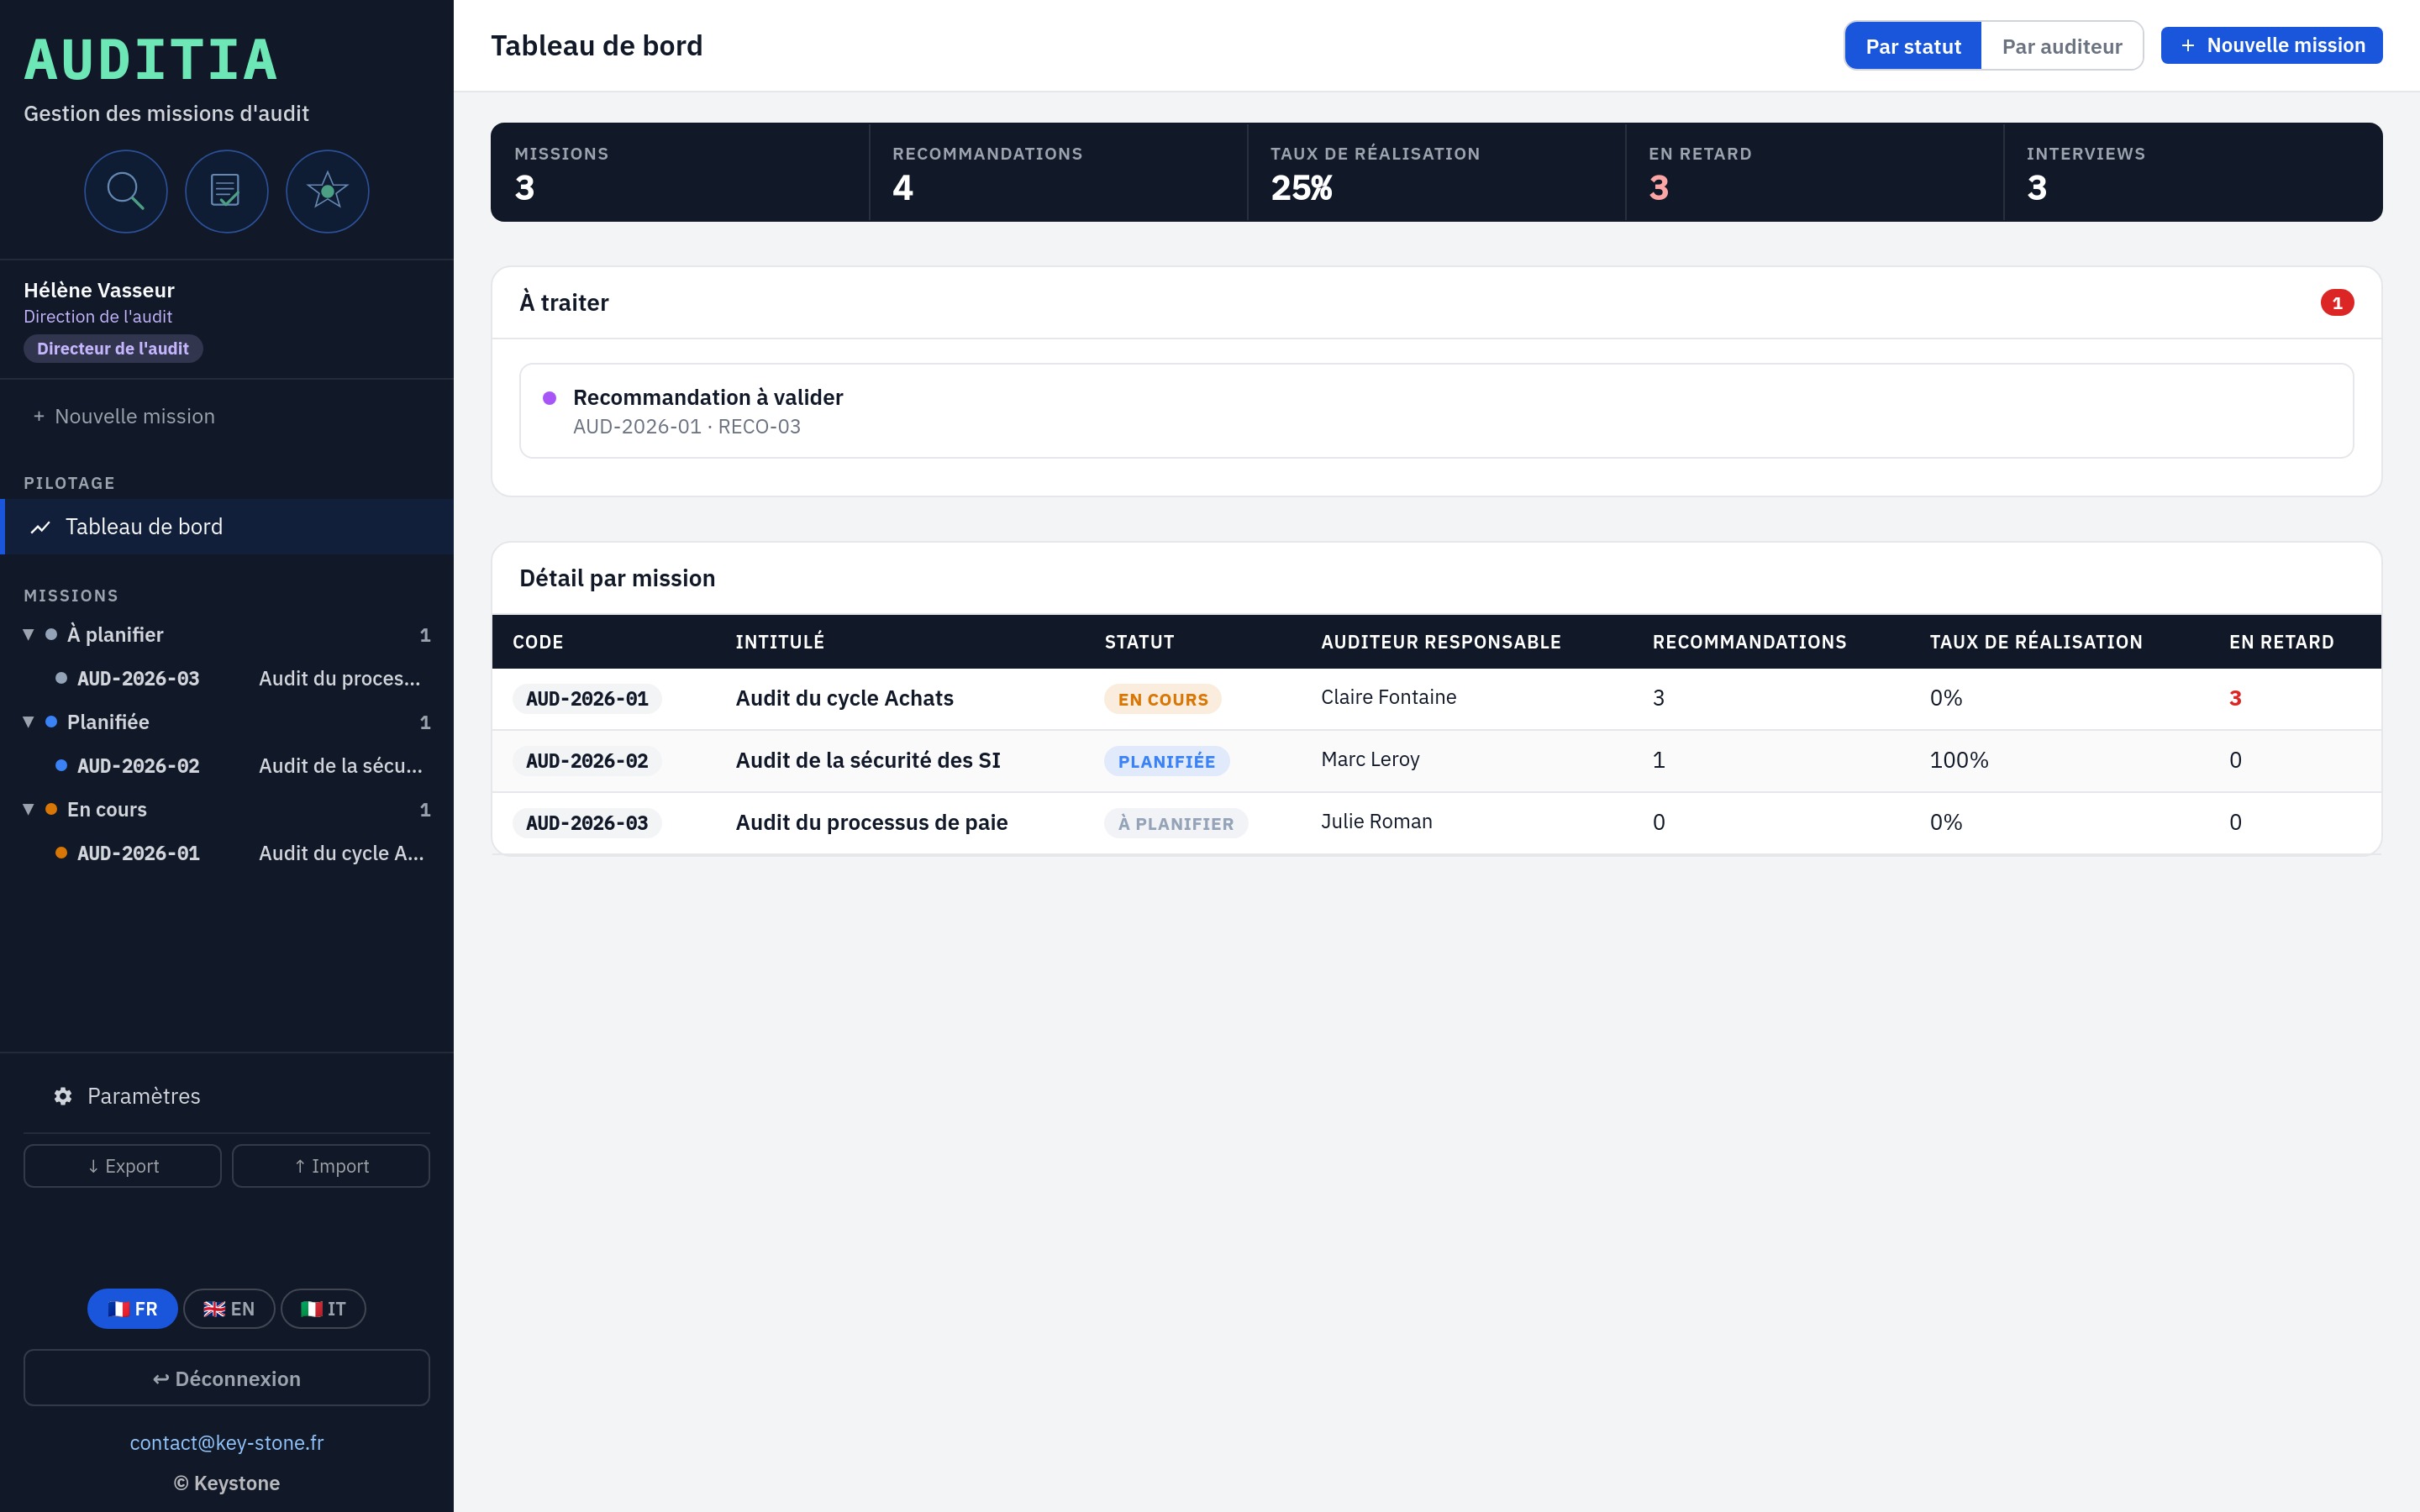2420x1512 pixels.
Task: Click Audit de la sécurité des SI
Action: point(868,760)
